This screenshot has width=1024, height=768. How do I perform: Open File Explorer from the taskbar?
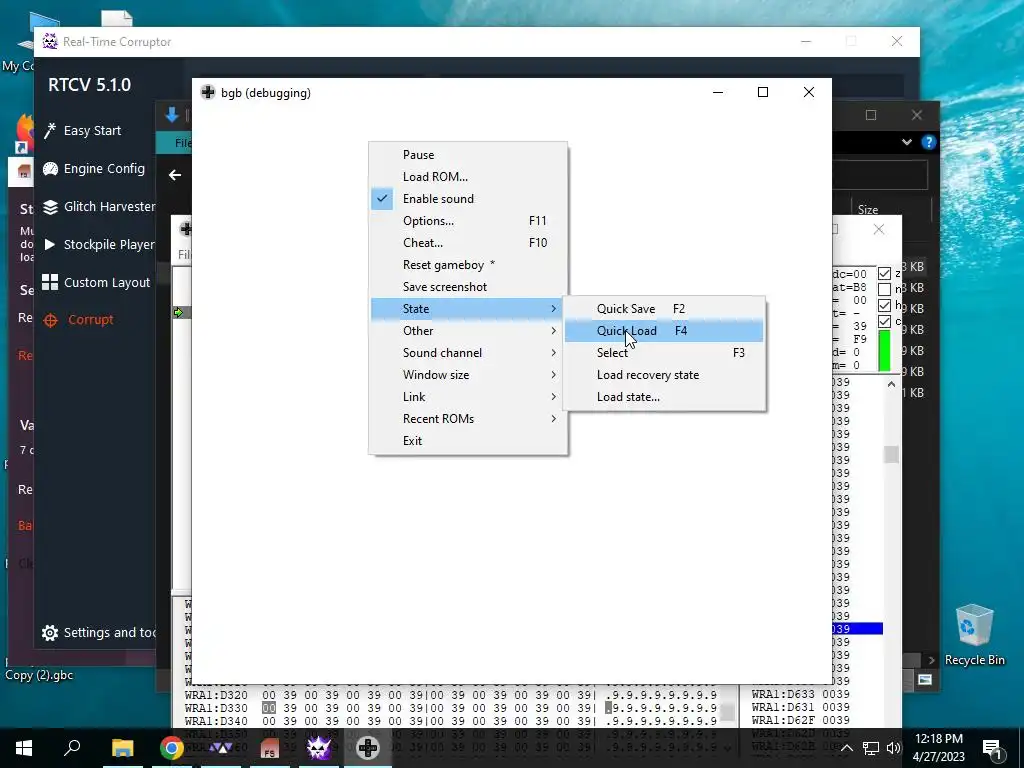[122, 748]
